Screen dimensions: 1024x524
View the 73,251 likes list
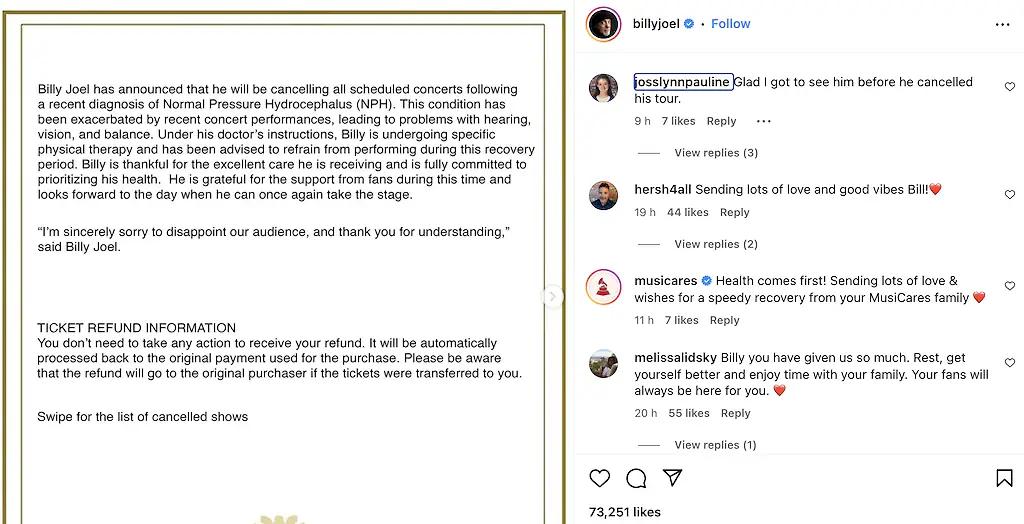pos(625,512)
